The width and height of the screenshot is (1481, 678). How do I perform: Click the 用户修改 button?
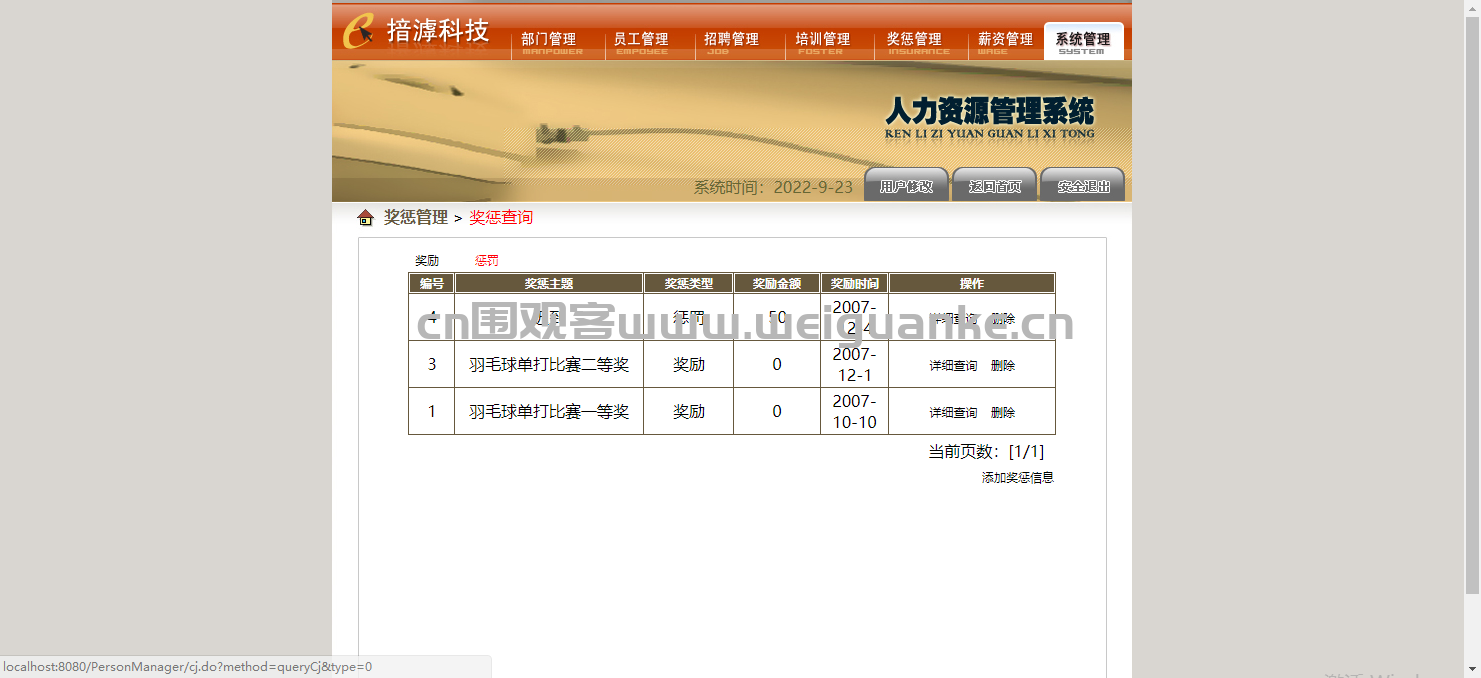click(x=906, y=185)
